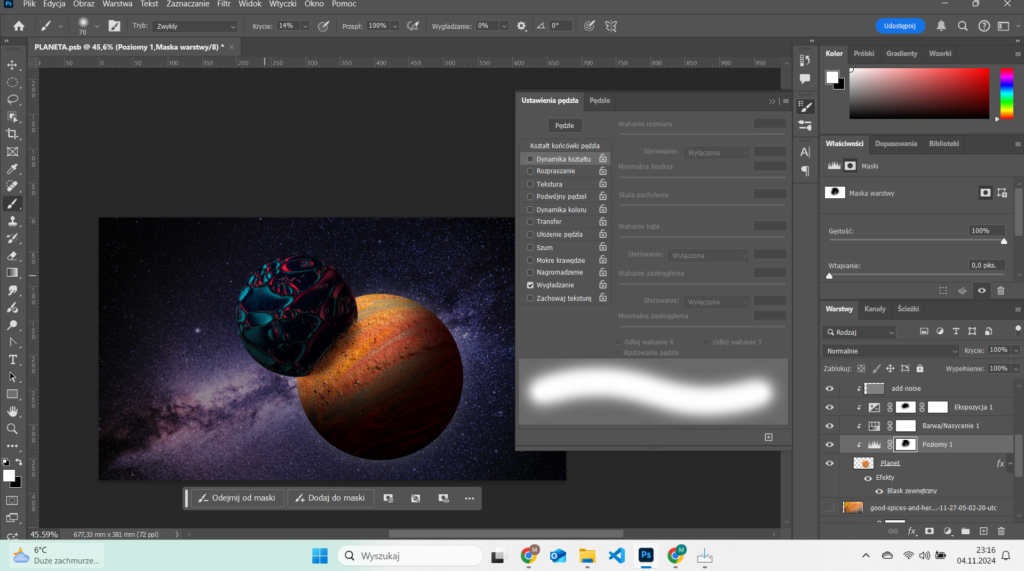1024x571 pixels.
Task: Delete mask trash icon in Properties
Action: [x=1000, y=291]
